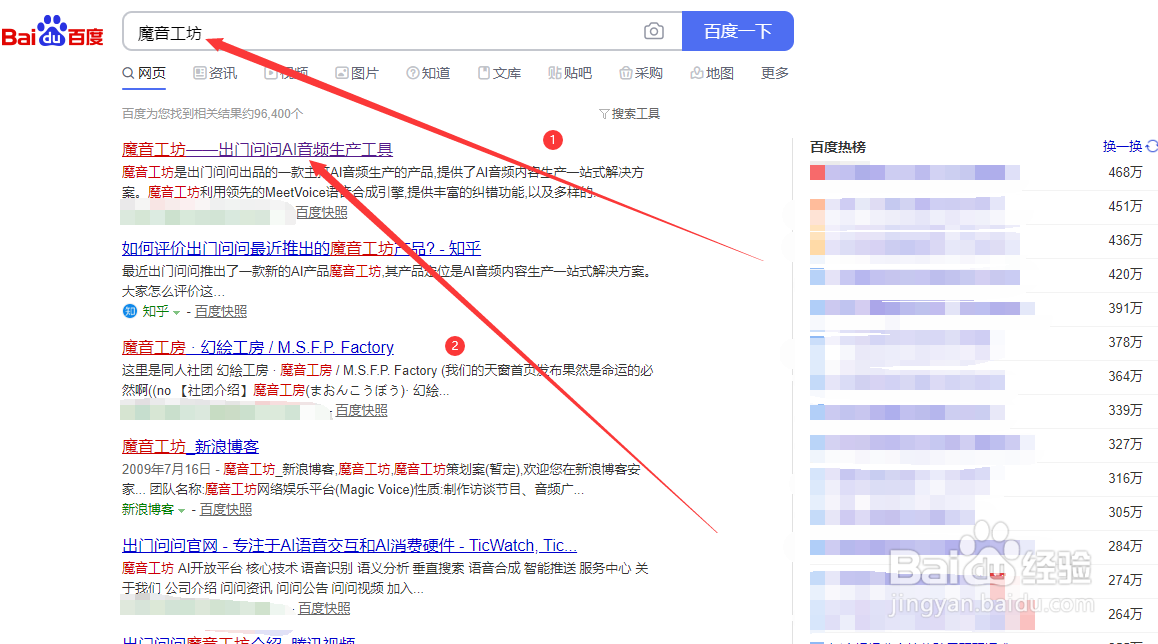This screenshot has height=644, width=1158.
Task: Open hot list item with 436万
Action: coord(976,241)
